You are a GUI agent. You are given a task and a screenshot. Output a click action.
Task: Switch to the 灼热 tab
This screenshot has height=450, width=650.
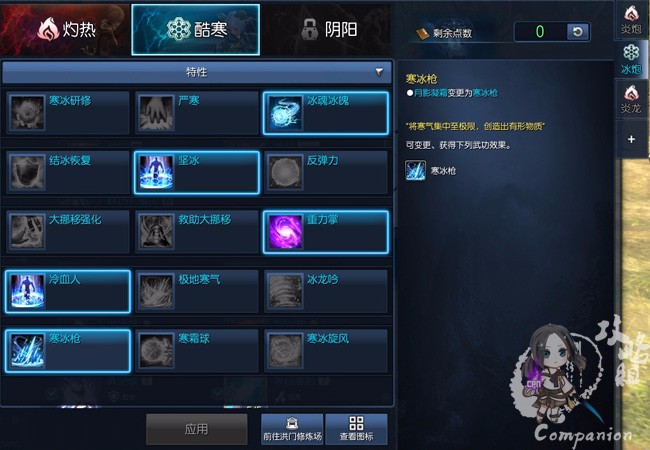click(x=65, y=29)
